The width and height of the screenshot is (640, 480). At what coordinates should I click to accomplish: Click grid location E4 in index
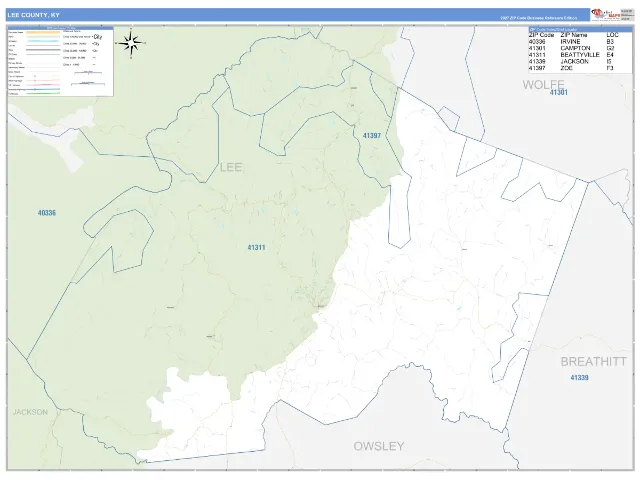click(x=610, y=55)
